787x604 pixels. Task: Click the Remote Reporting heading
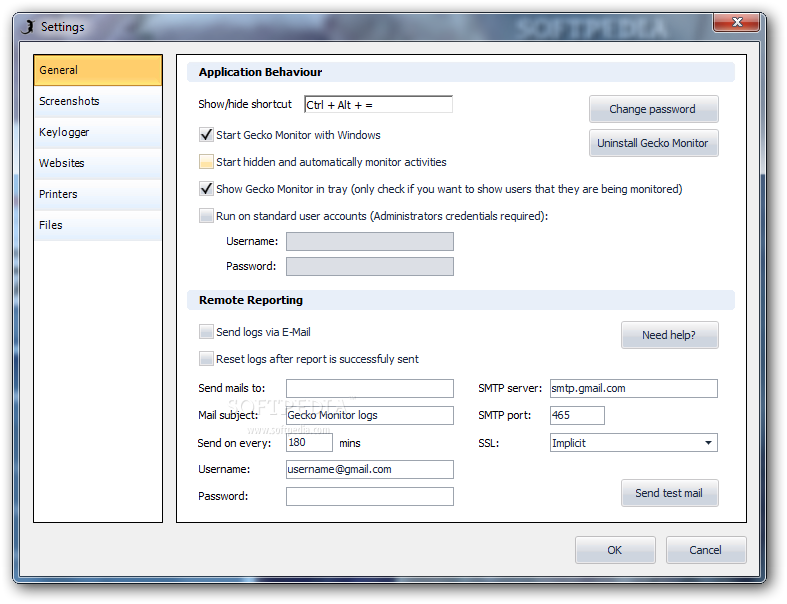(251, 300)
